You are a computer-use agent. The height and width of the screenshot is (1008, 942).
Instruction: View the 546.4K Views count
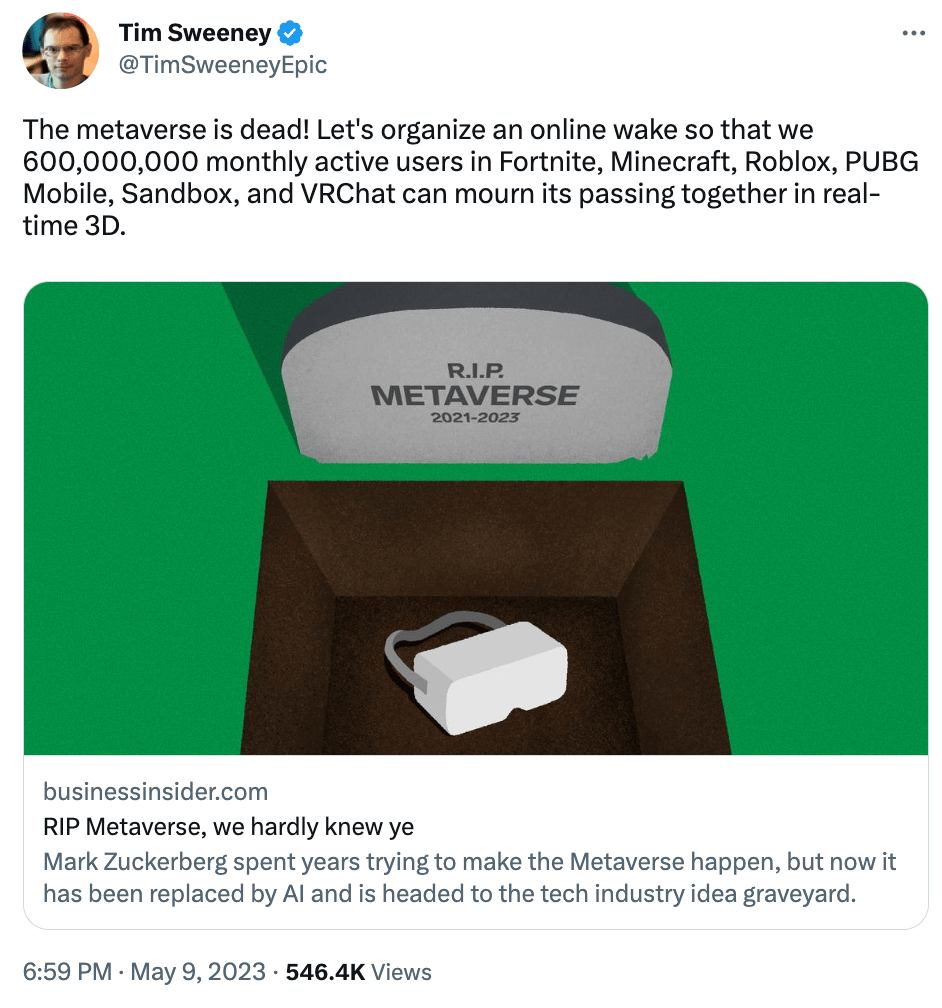[x=358, y=971]
